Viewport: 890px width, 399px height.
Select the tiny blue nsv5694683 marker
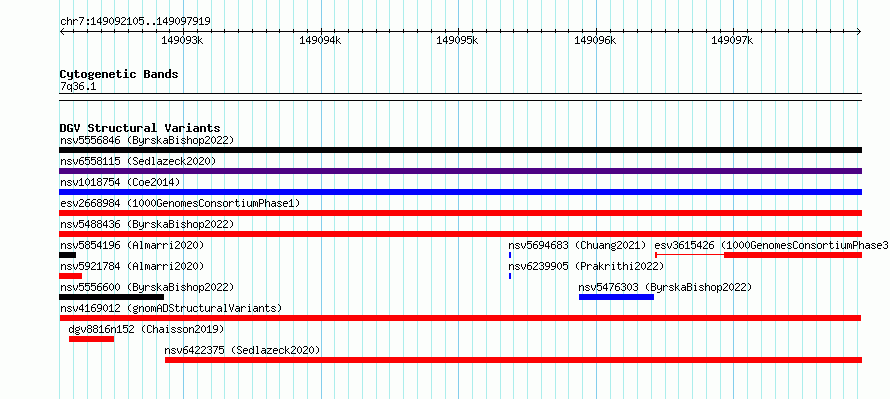pyautogui.click(x=510, y=255)
